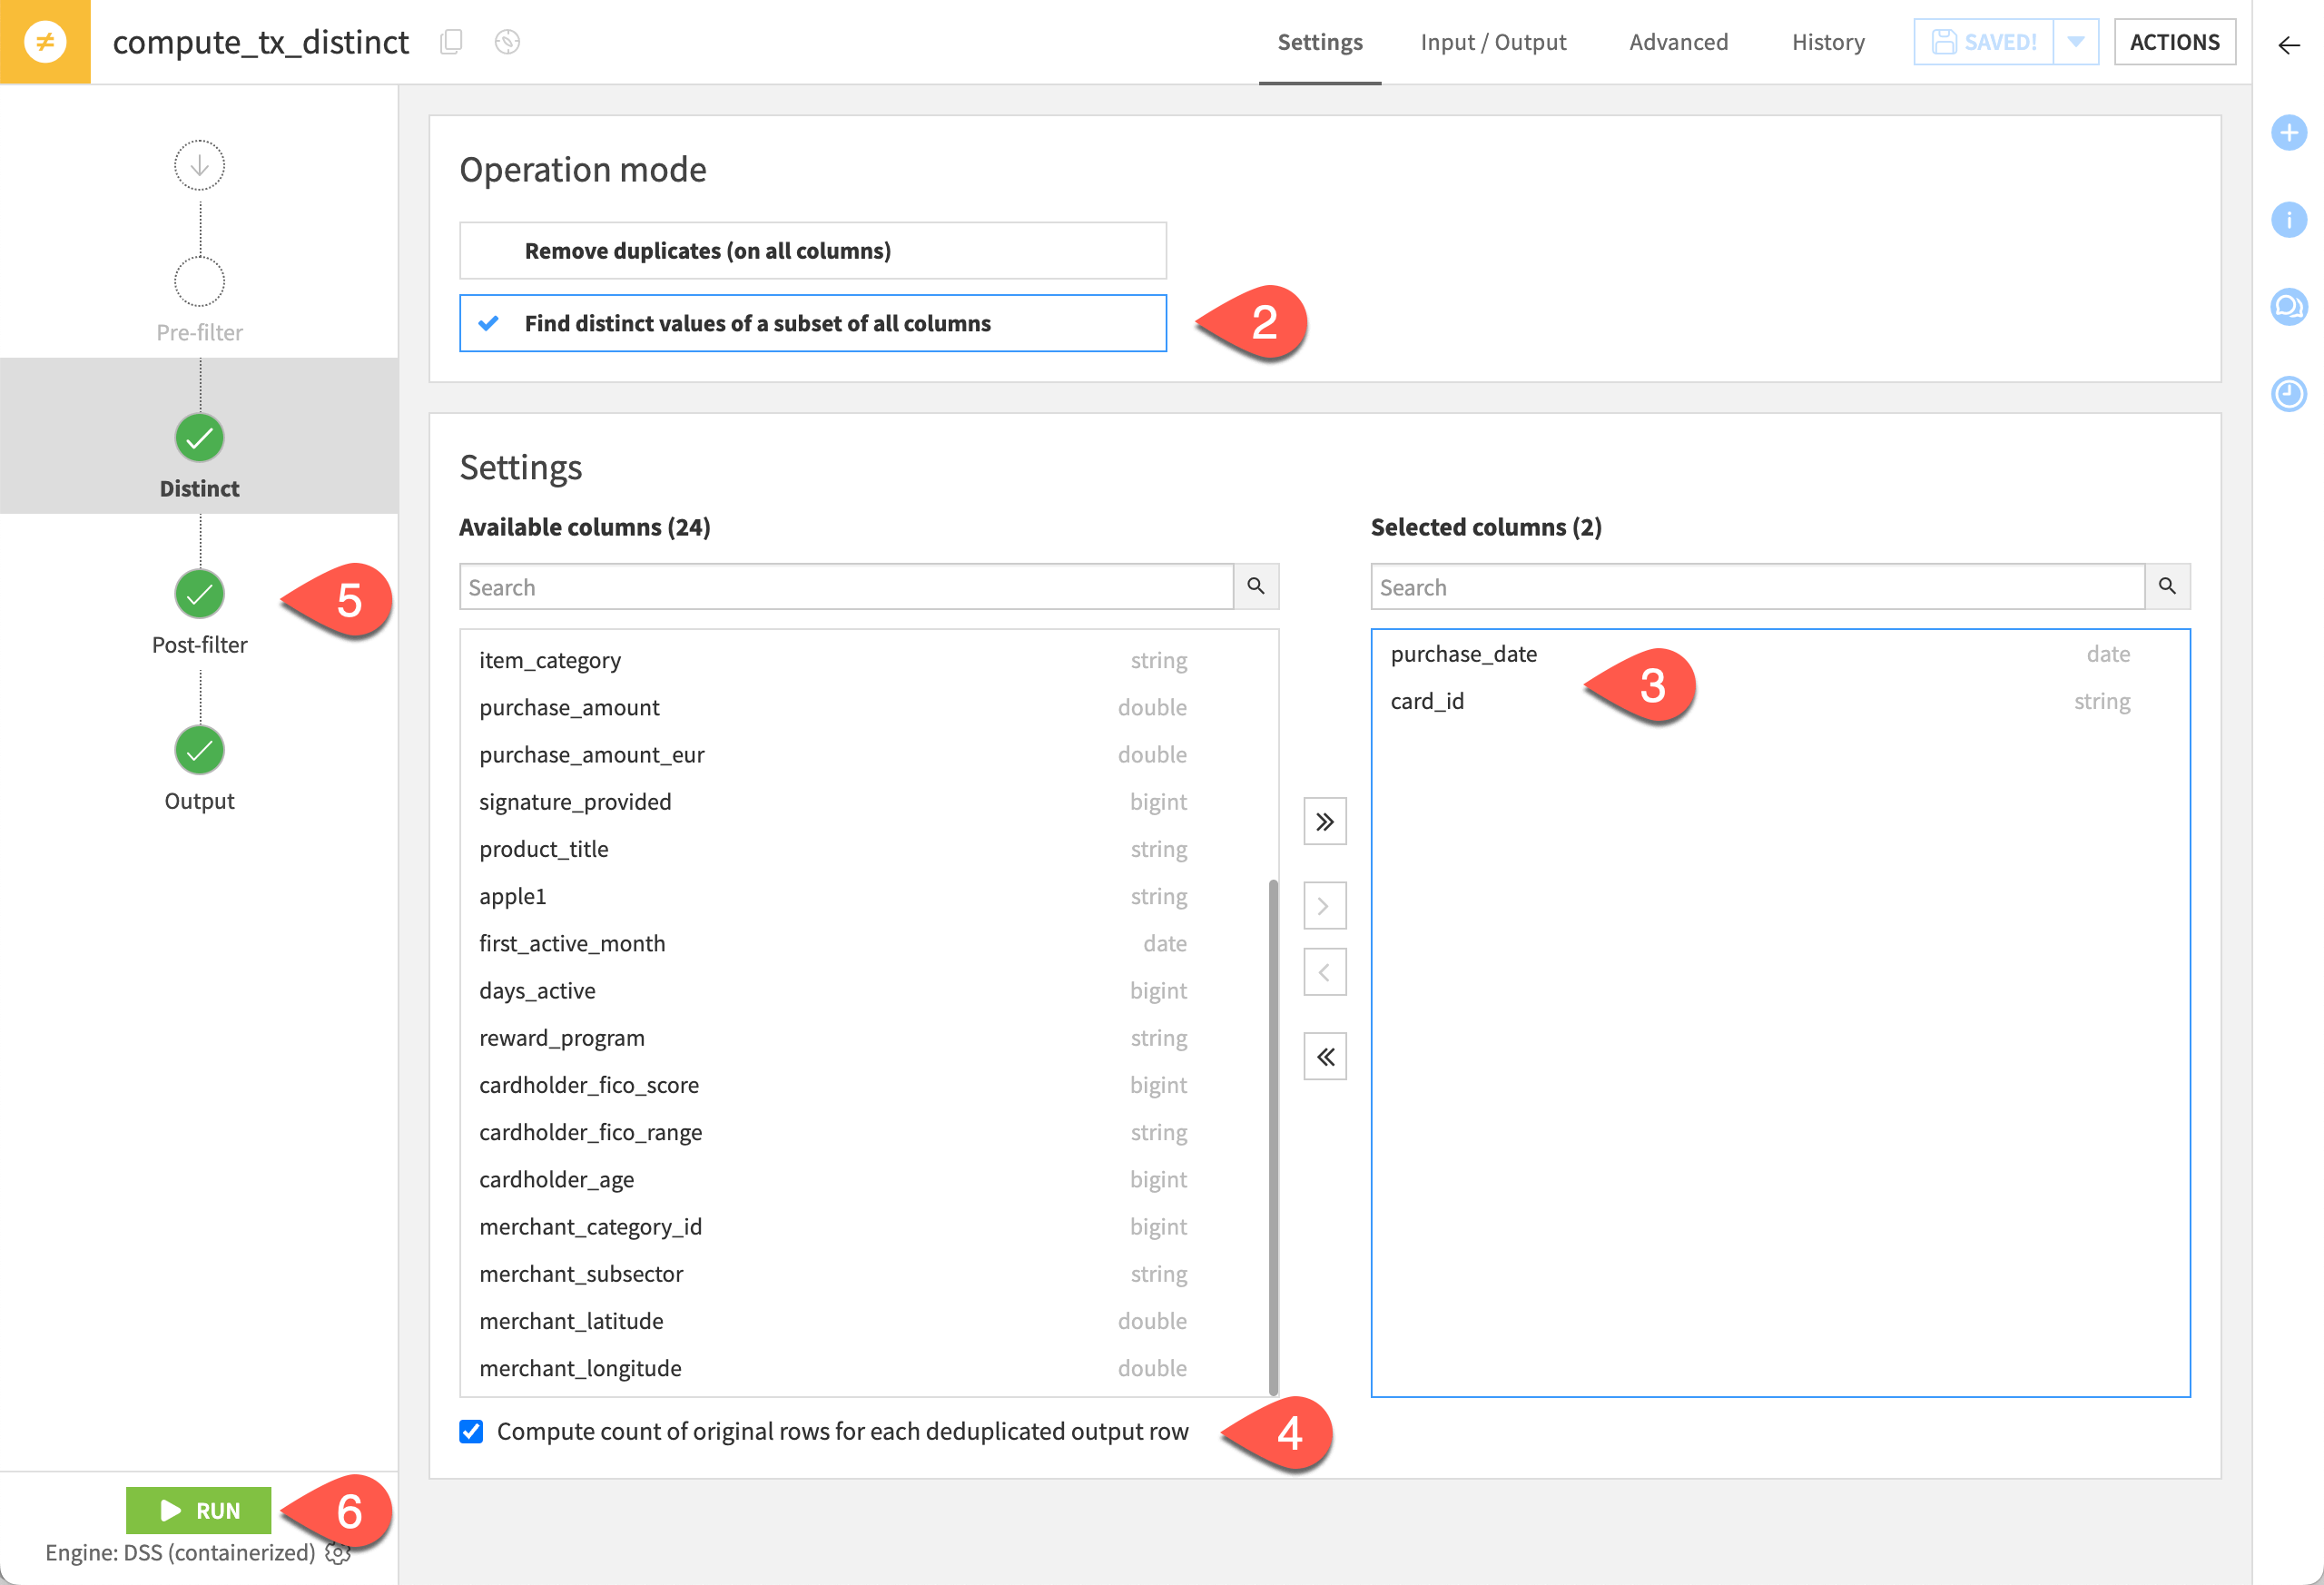Collapse the panel with the back arrow
The image size is (2324, 1585).
pos(2289,45)
